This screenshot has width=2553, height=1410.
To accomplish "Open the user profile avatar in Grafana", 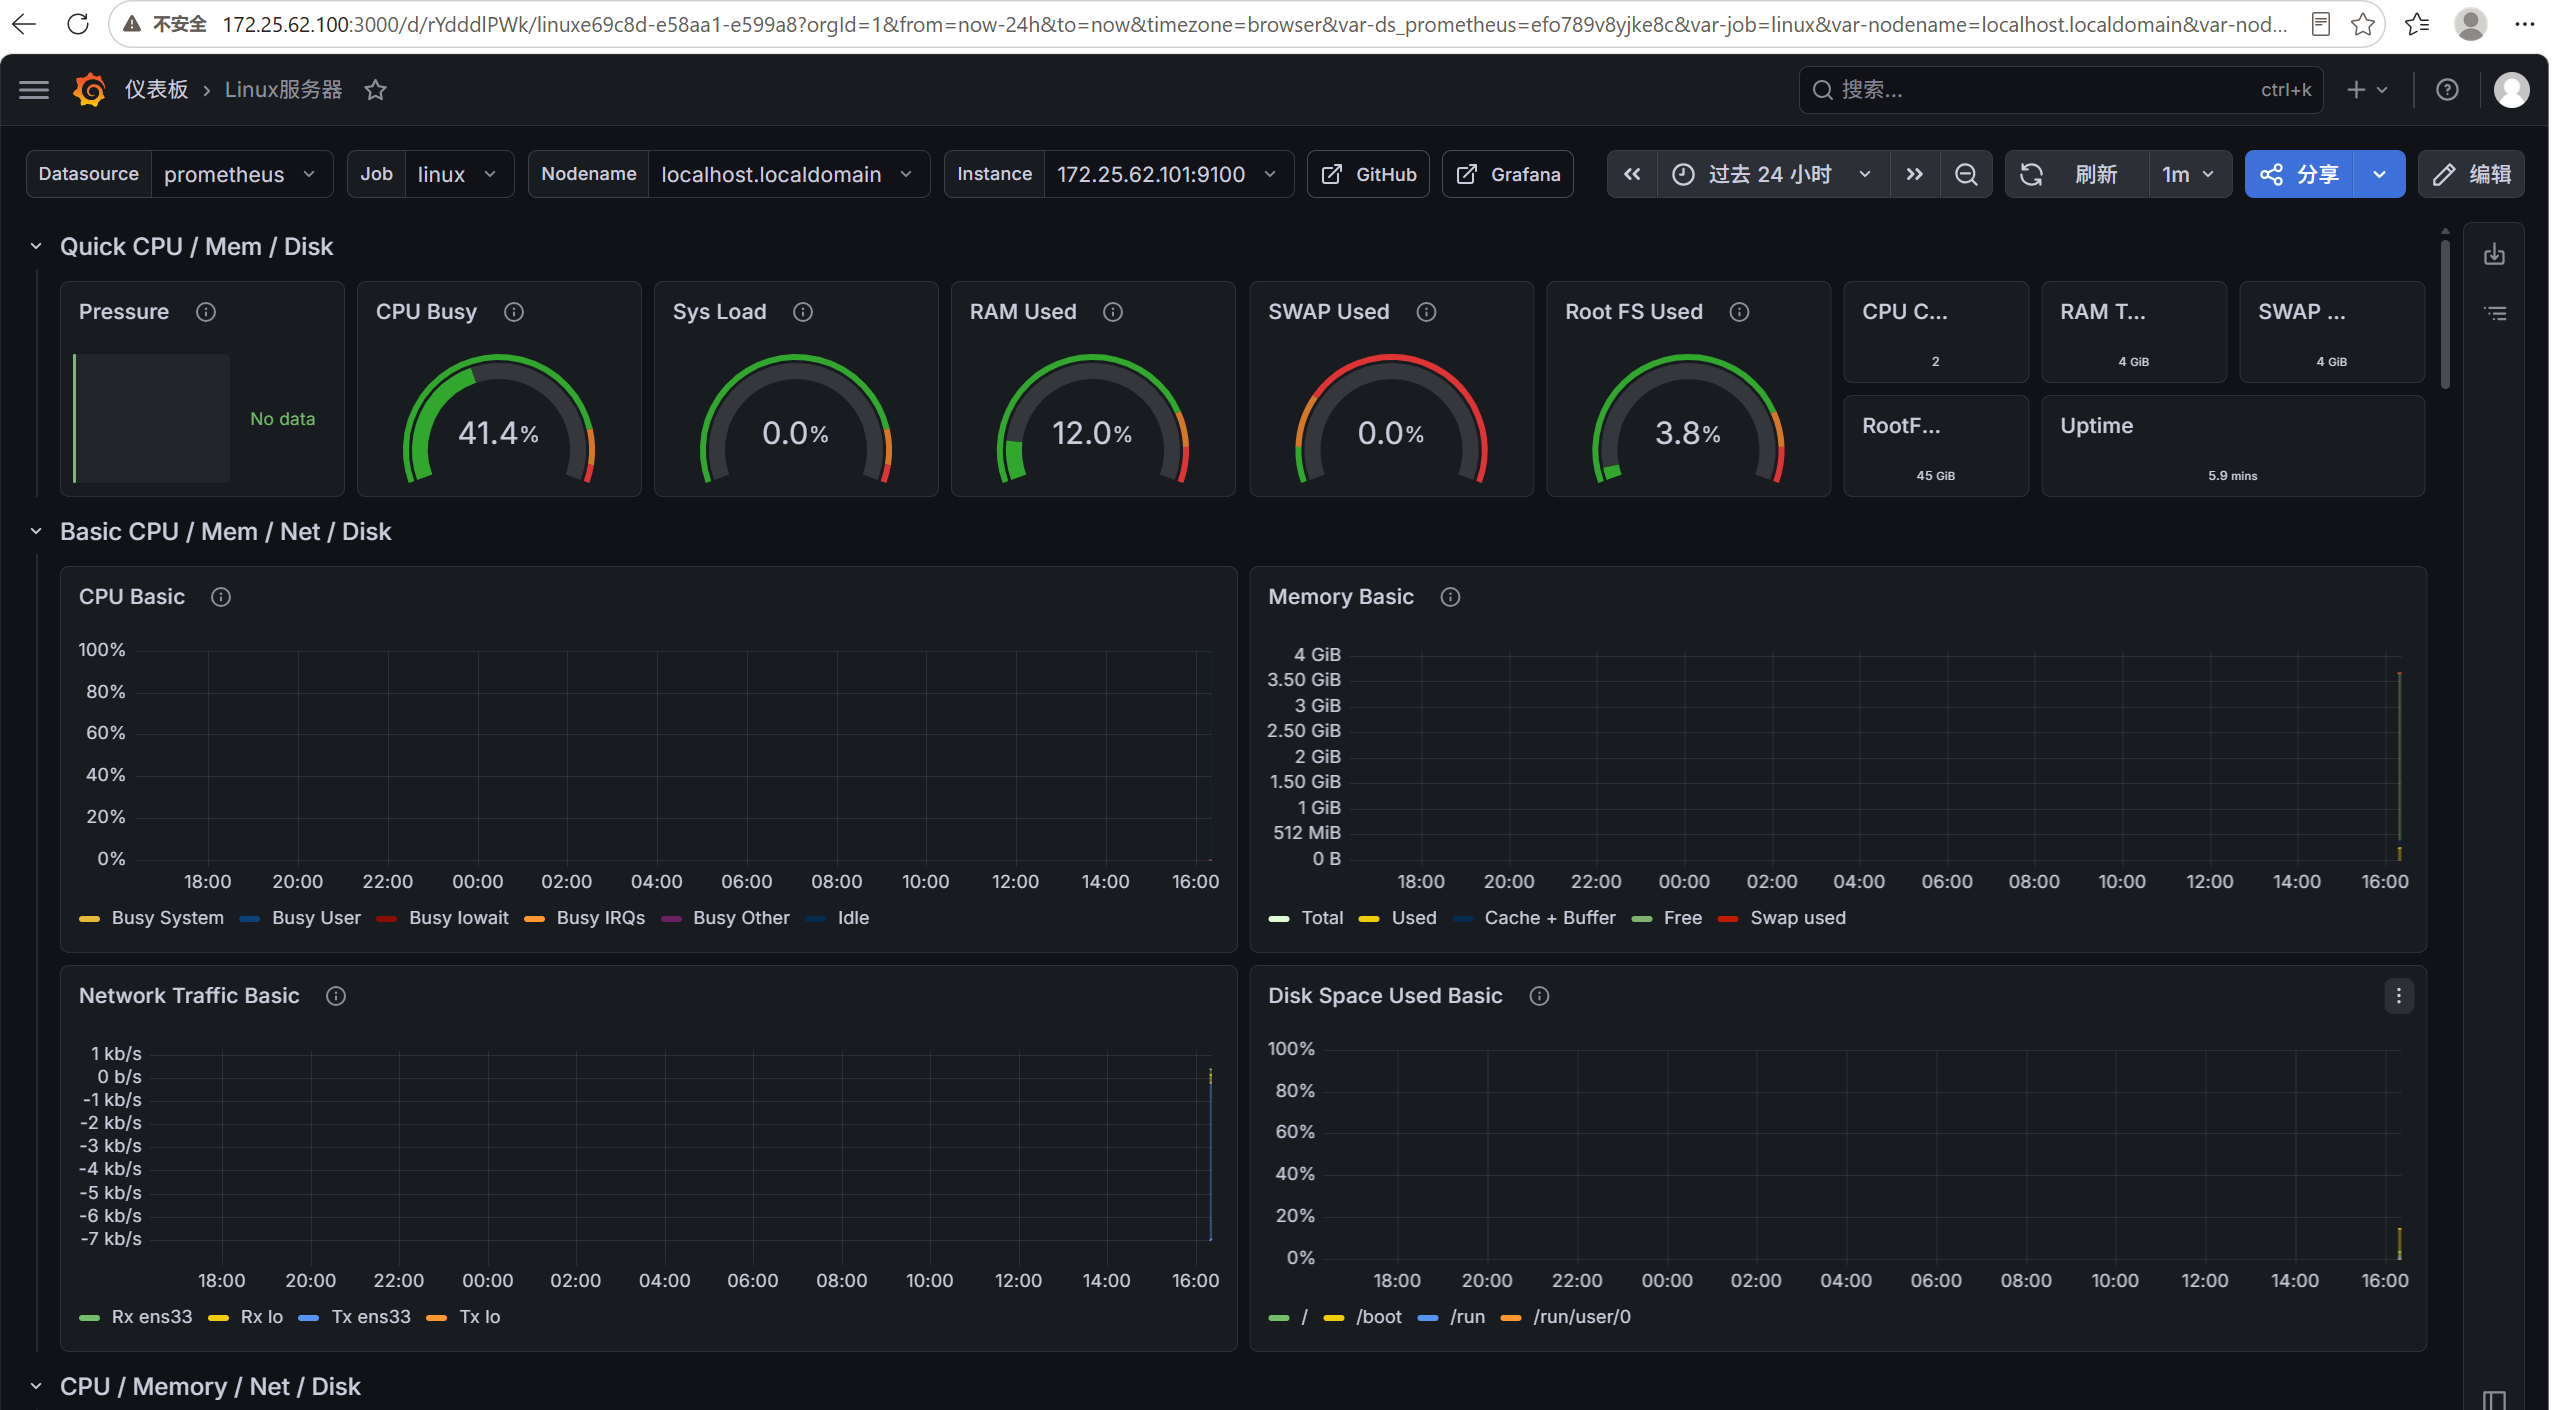I will [x=2512, y=90].
